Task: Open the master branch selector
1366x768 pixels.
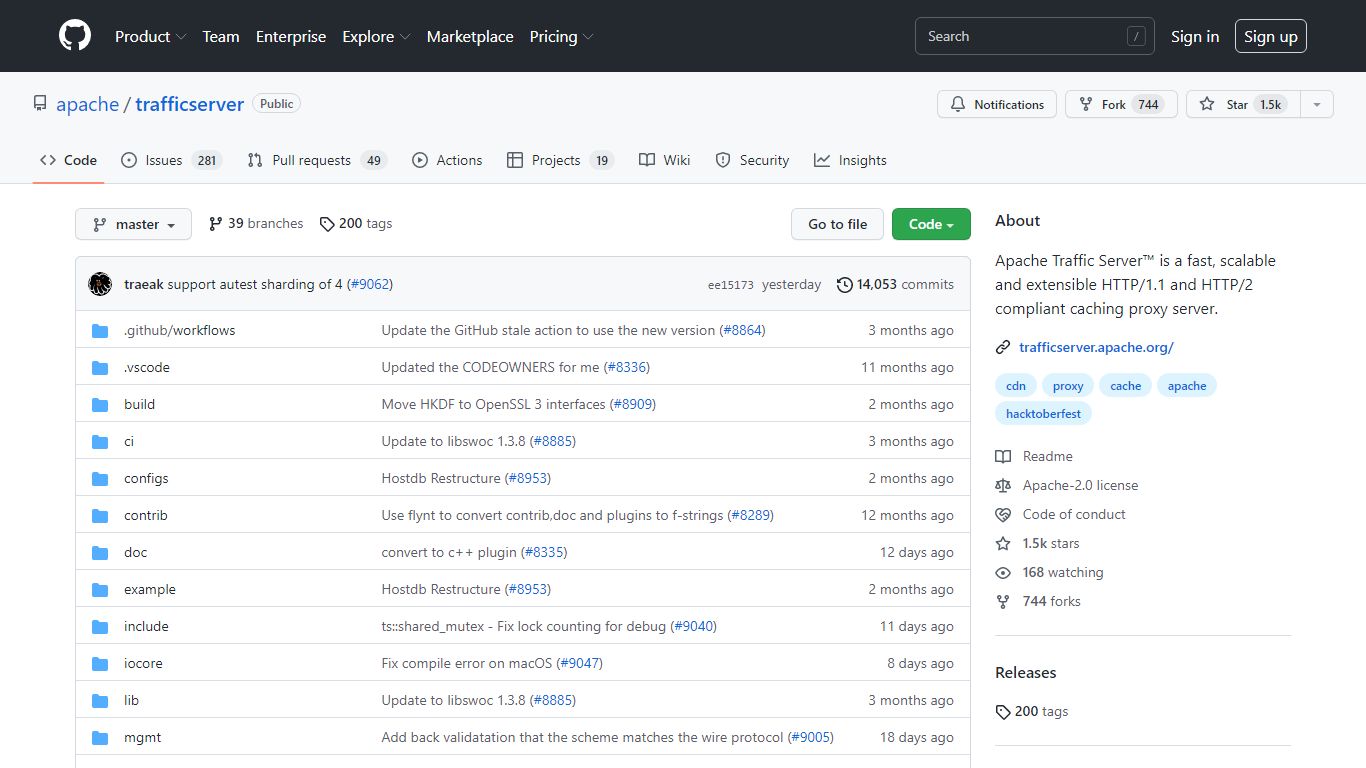Action: coord(133,224)
